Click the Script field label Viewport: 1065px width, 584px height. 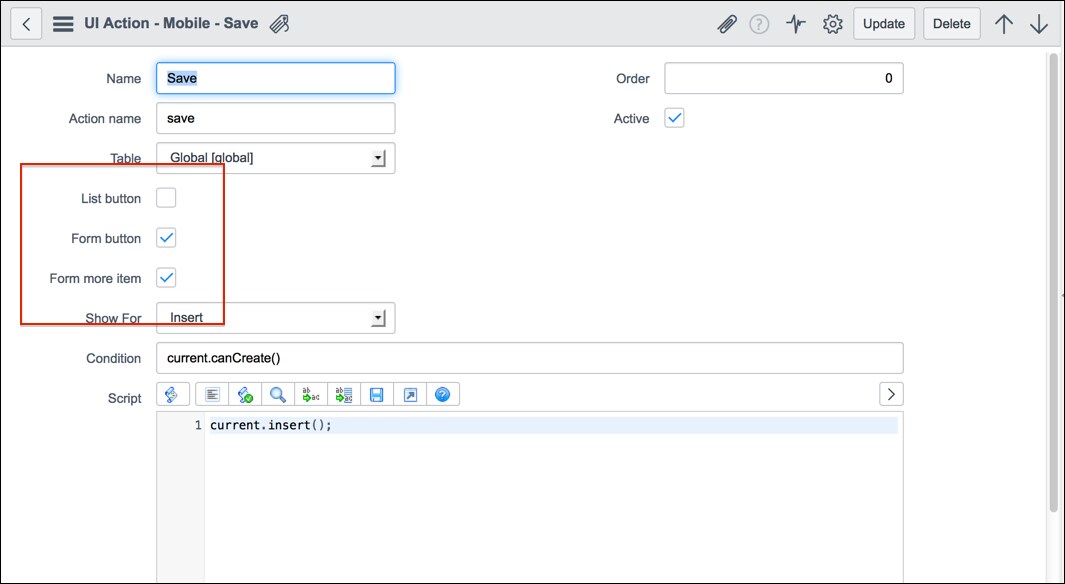pyautogui.click(x=124, y=399)
